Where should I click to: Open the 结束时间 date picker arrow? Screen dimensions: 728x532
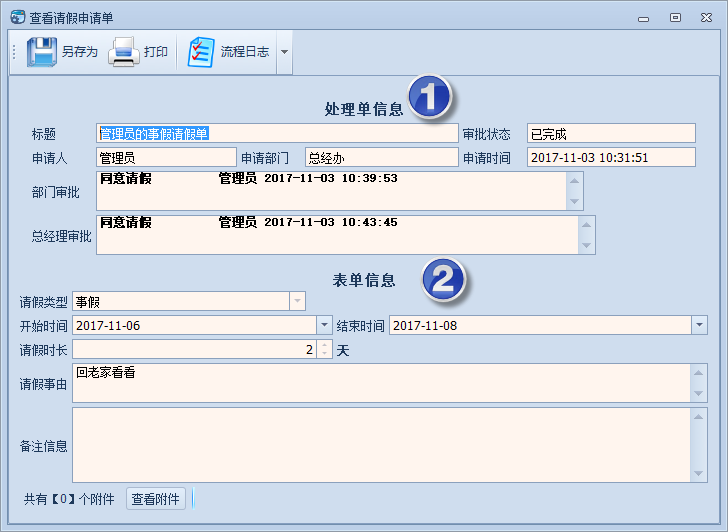(x=699, y=325)
